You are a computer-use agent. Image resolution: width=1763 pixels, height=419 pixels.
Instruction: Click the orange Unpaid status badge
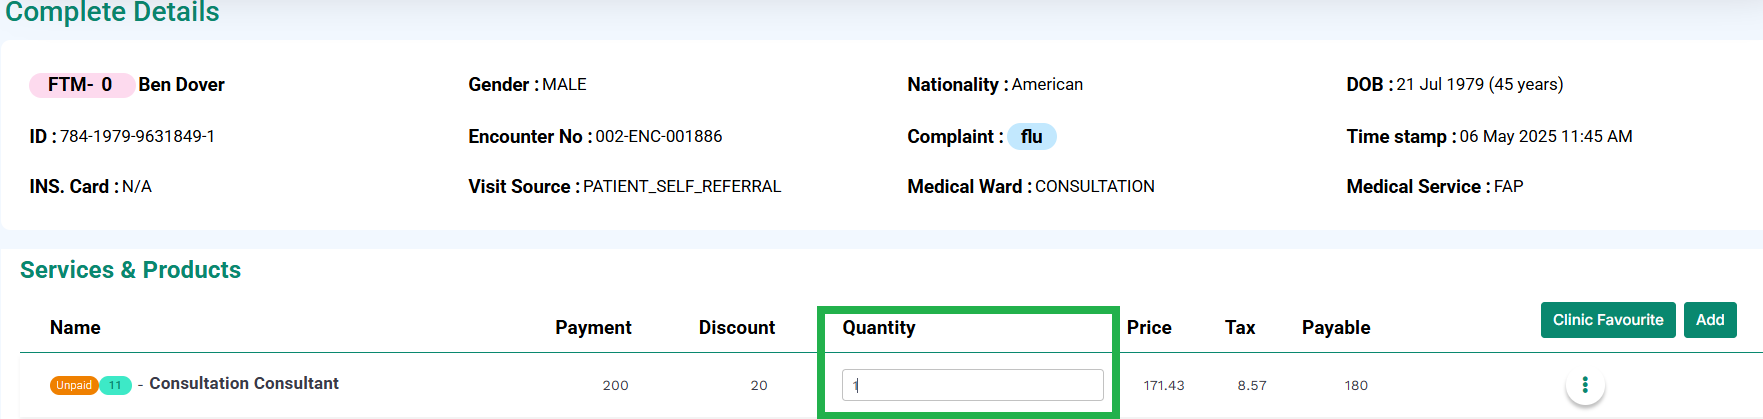74,385
